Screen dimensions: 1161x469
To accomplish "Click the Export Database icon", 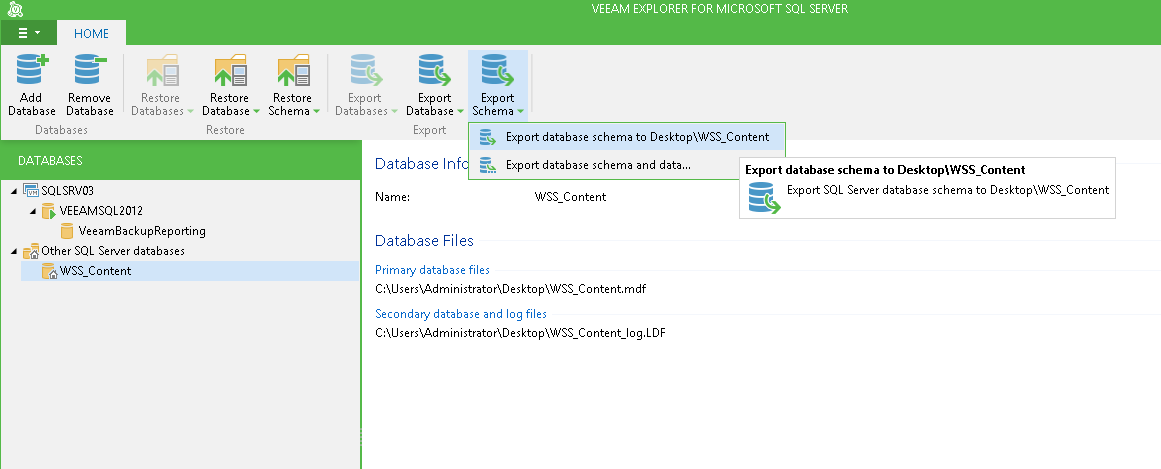I will (435, 70).
